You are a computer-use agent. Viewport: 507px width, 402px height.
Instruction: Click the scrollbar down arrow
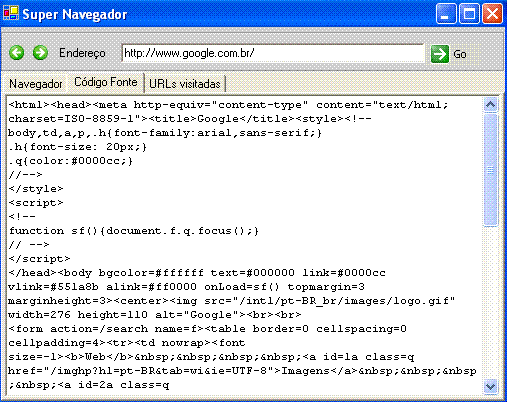coord(490,386)
